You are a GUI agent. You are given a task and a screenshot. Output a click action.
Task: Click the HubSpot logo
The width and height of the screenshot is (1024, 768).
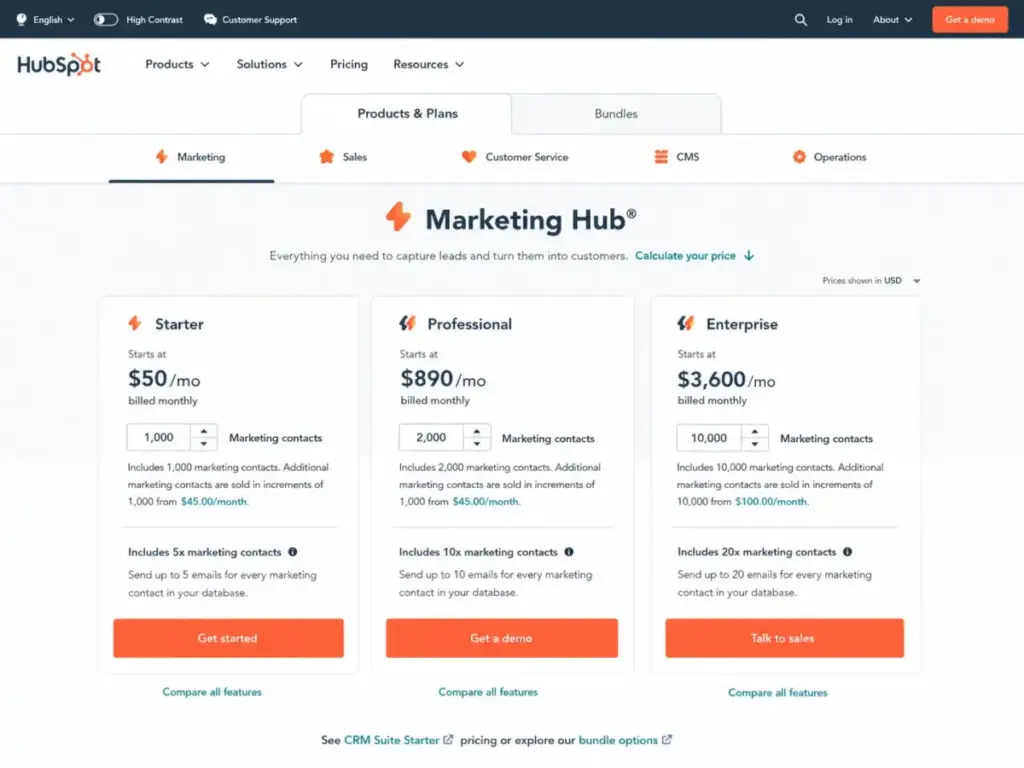[x=59, y=64]
